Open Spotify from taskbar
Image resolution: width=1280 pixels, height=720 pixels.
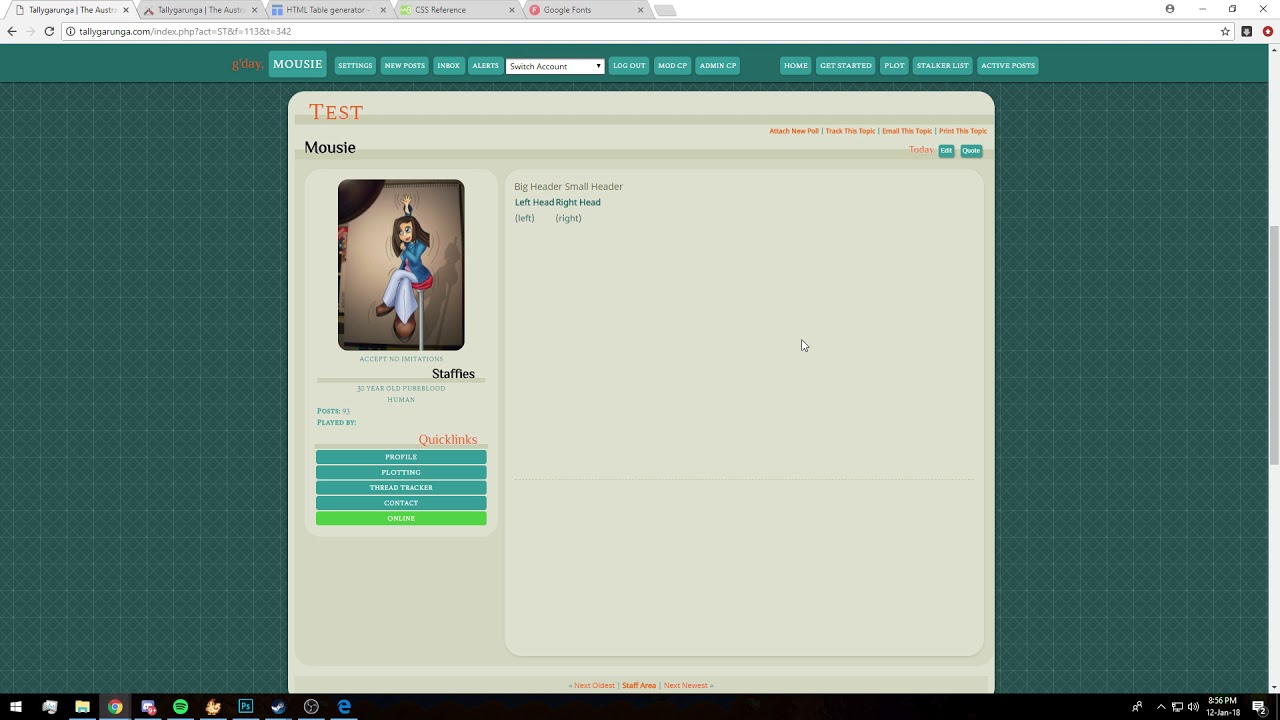click(x=180, y=707)
